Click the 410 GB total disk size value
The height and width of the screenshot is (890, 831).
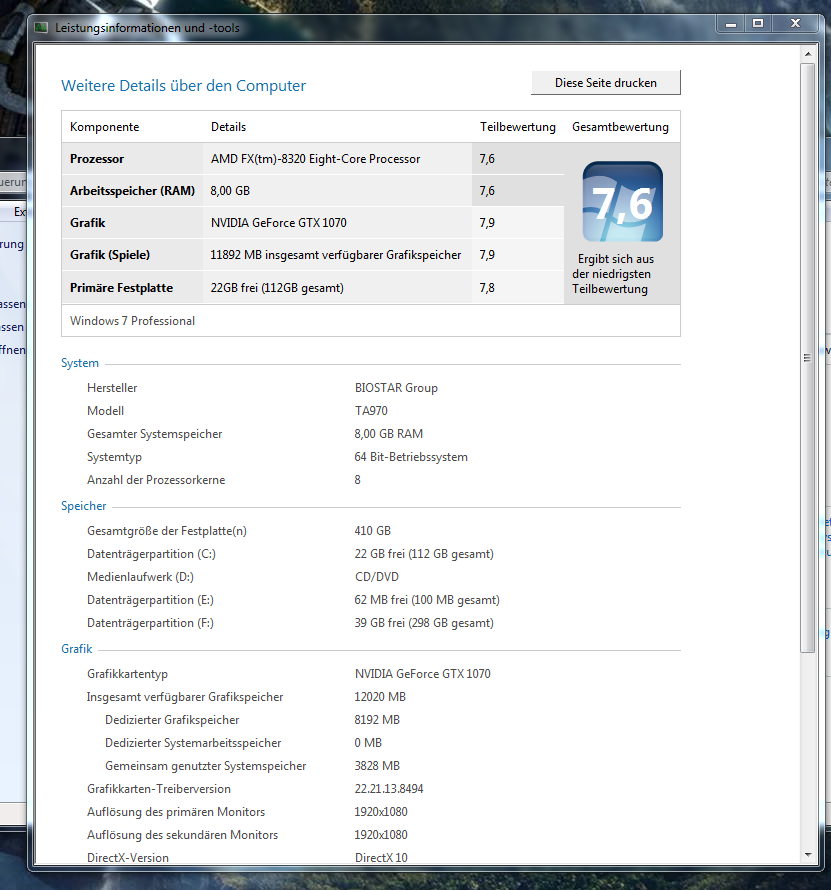[372, 531]
